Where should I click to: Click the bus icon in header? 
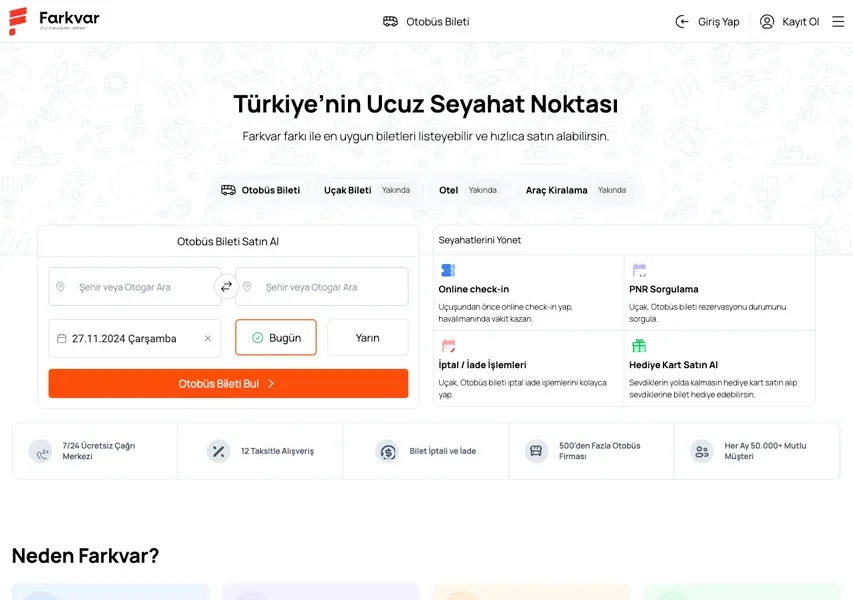[390, 22]
